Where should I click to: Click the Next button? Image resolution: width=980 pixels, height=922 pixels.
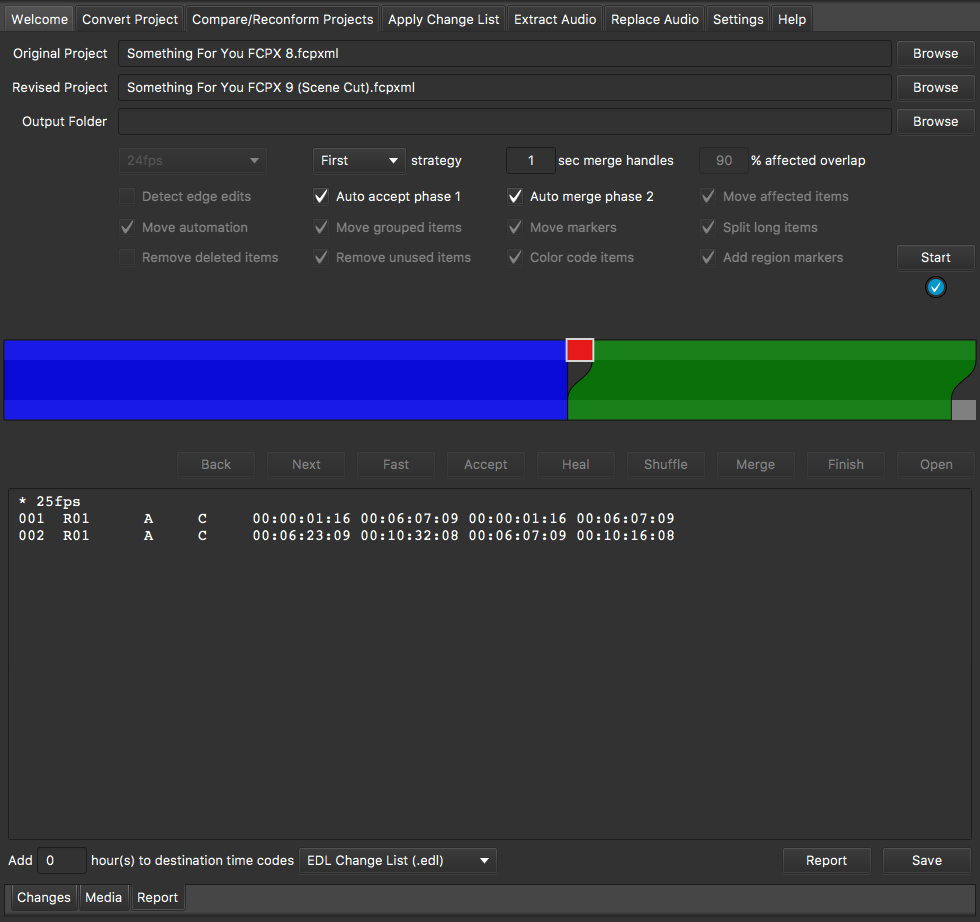(x=306, y=464)
